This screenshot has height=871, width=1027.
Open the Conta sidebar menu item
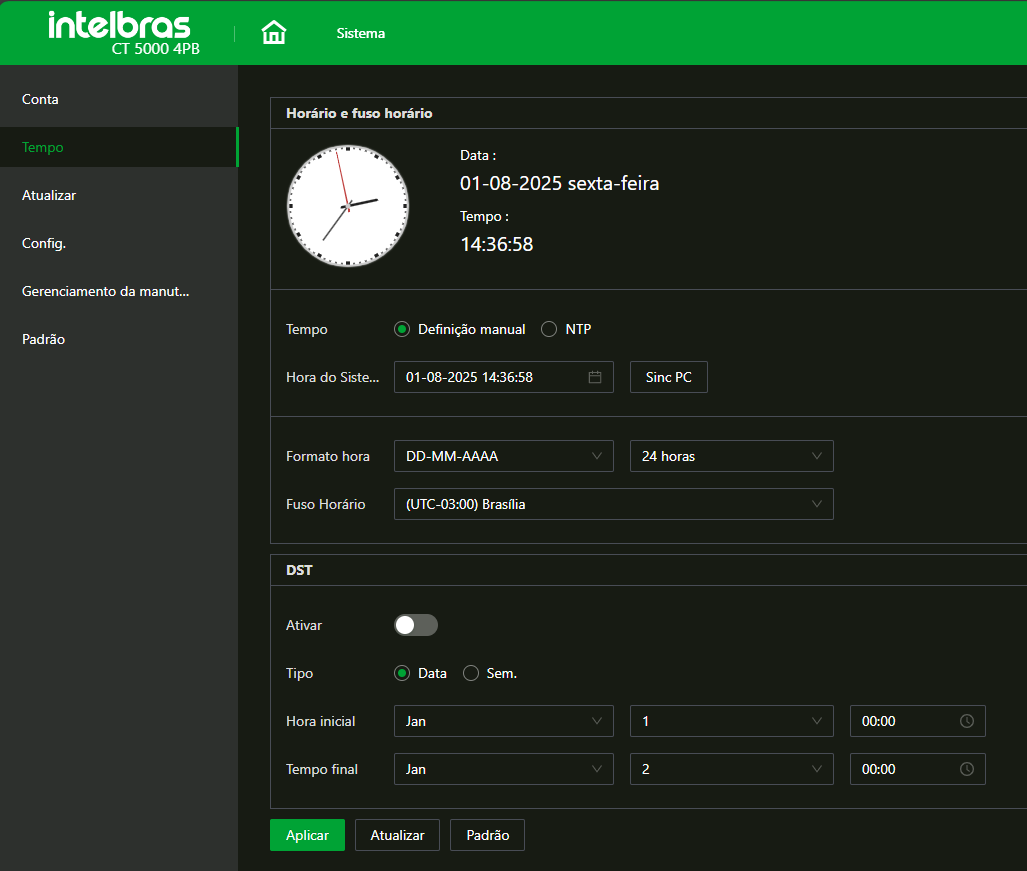pos(41,99)
